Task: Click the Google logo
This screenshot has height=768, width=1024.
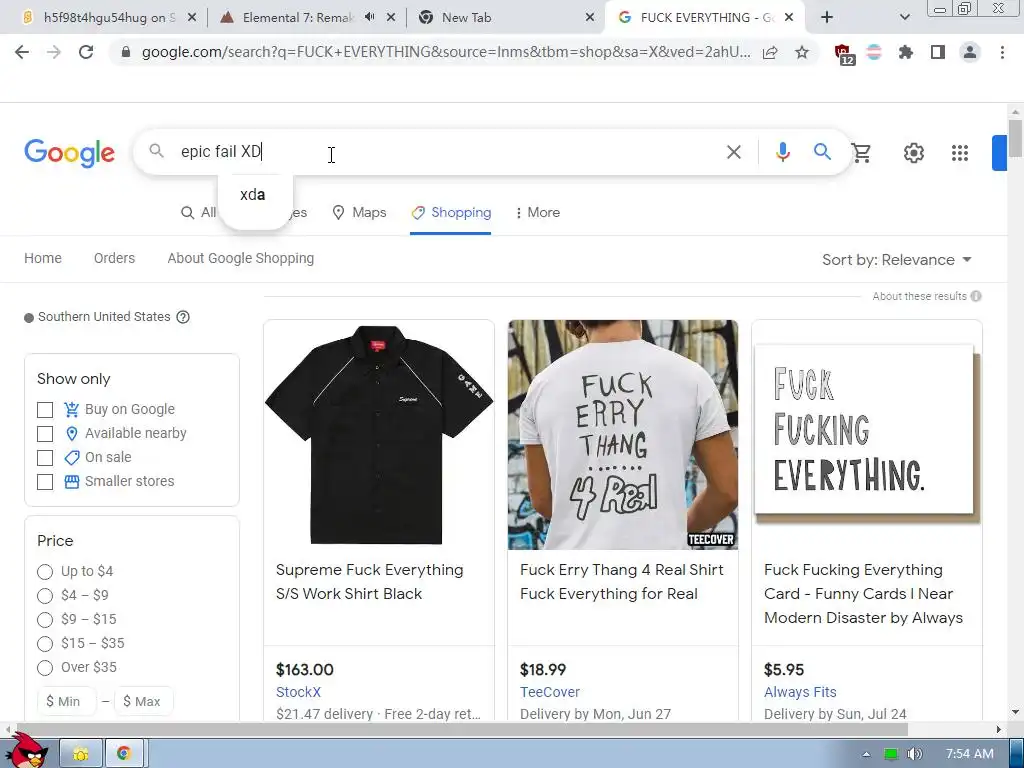Action: [x=69, y=153]
